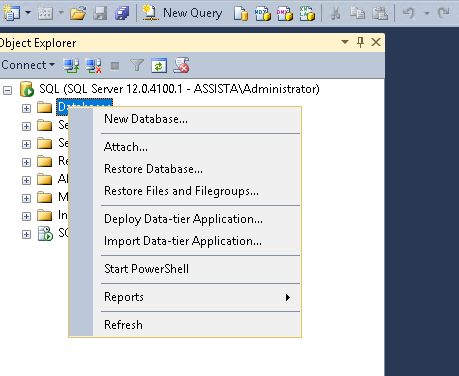Click the Redo arrow icon
This screenshot has width=459, height=376.
point(443,13)
